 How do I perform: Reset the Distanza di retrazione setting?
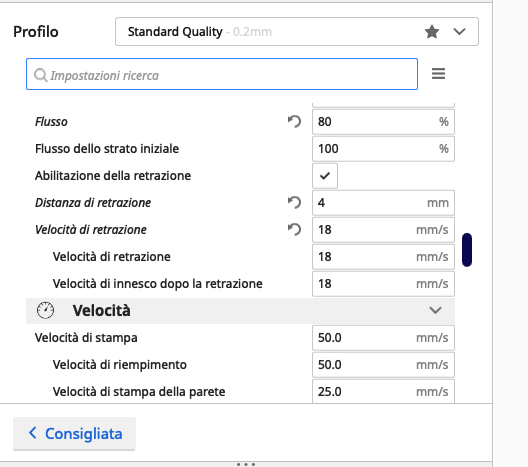pos(294,203)
